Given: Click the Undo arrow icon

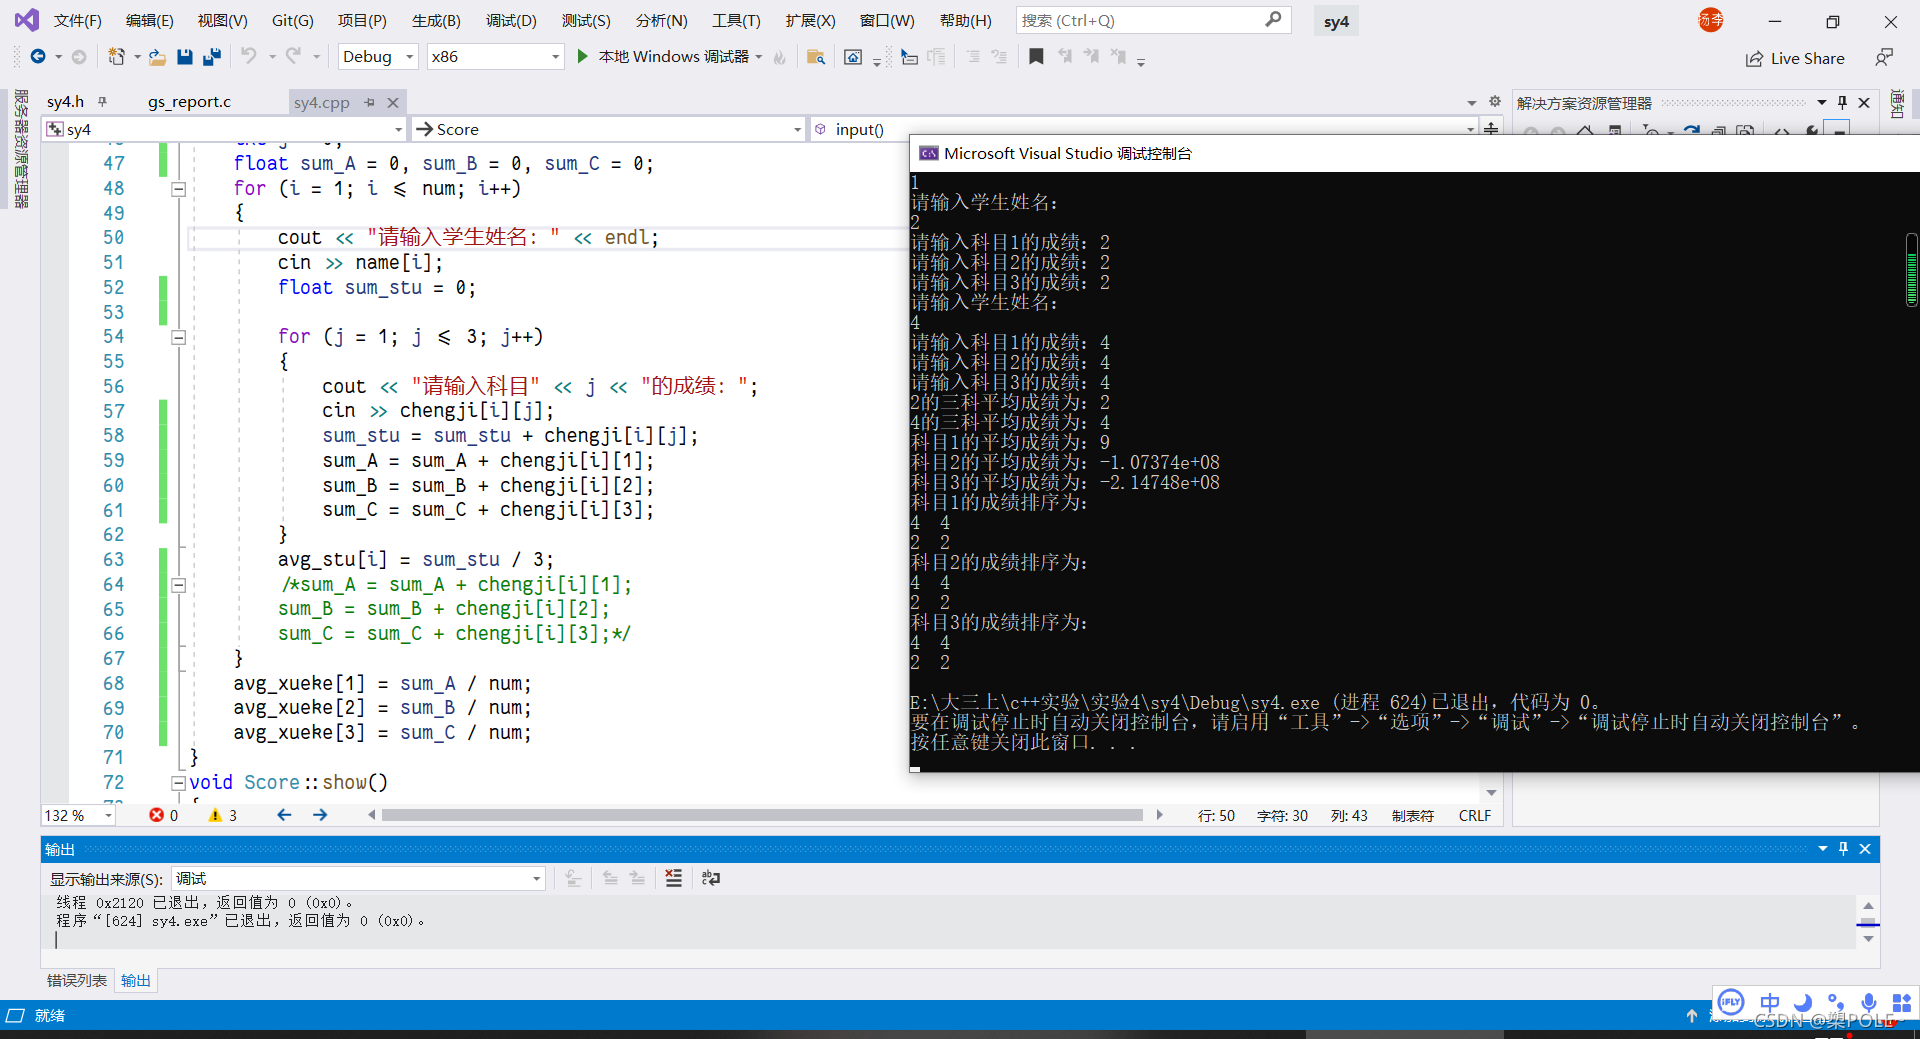Looking at the screenshot, I should pyautogui.click(x=249, y=57).
